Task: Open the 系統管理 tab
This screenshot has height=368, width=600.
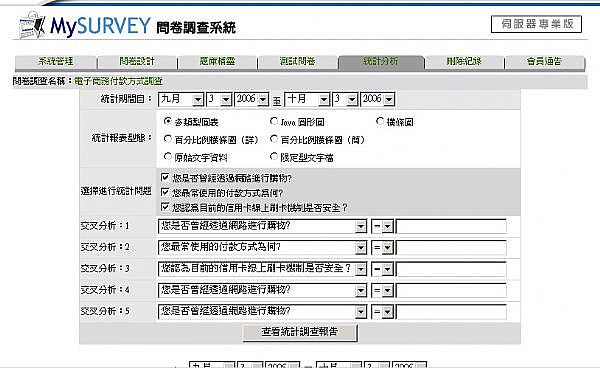Action: 55,62
